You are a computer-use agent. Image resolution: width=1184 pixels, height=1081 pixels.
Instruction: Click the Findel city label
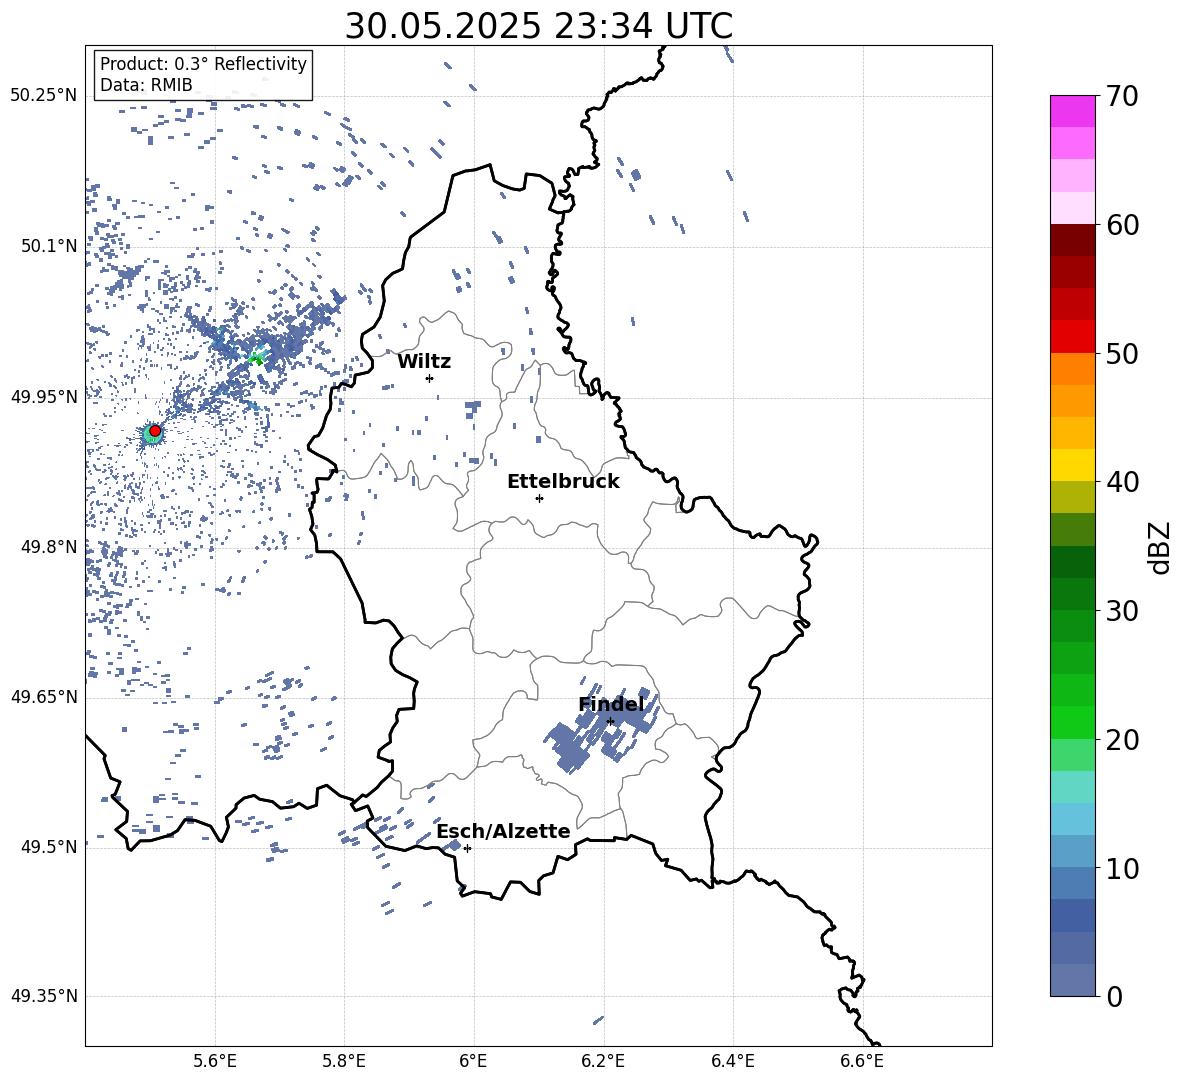click(611, 704)
